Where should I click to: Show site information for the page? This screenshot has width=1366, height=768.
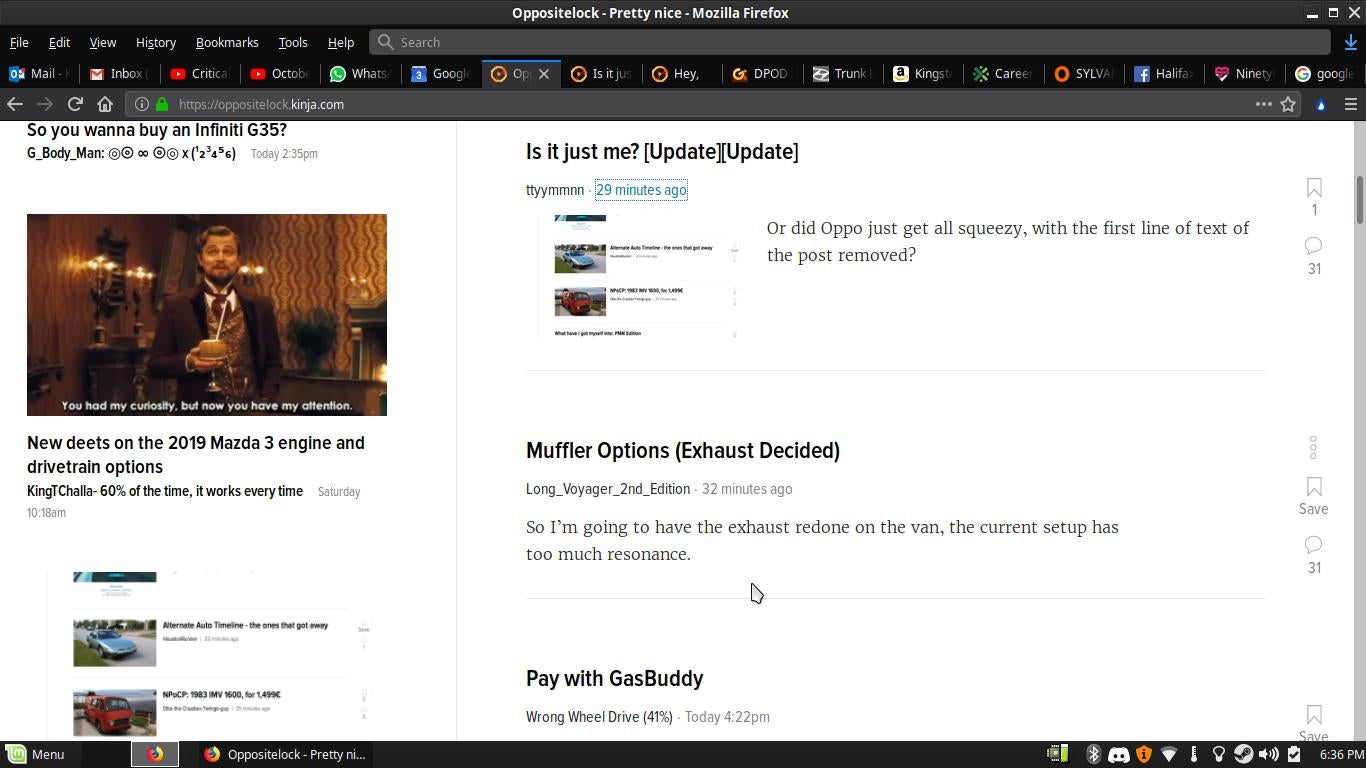[142, 104]
